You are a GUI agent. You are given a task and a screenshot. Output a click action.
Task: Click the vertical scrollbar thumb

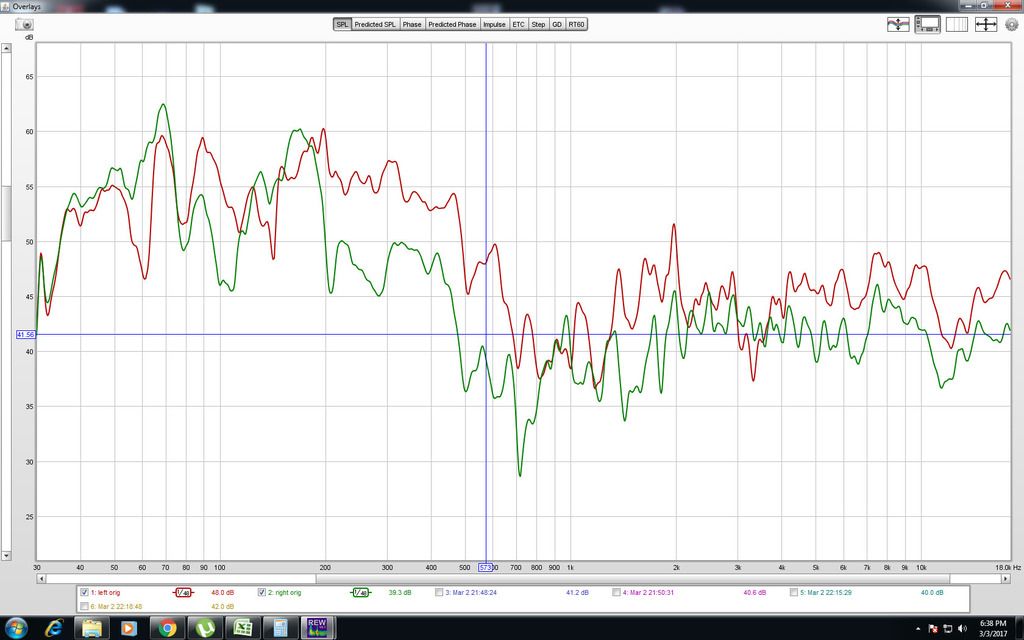[6, 213]
